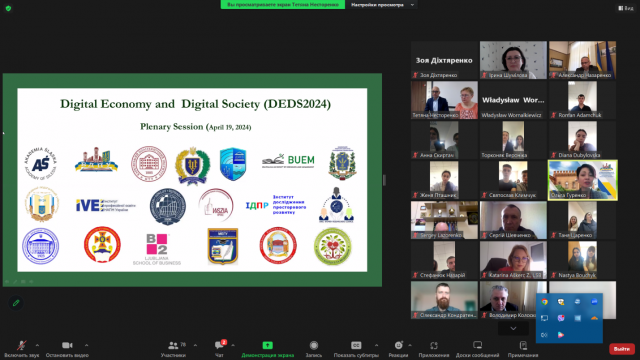This screenshot has height=360, width=640.
Task: Expand caret next to Показать субтитры
Action: click(376, 345)
